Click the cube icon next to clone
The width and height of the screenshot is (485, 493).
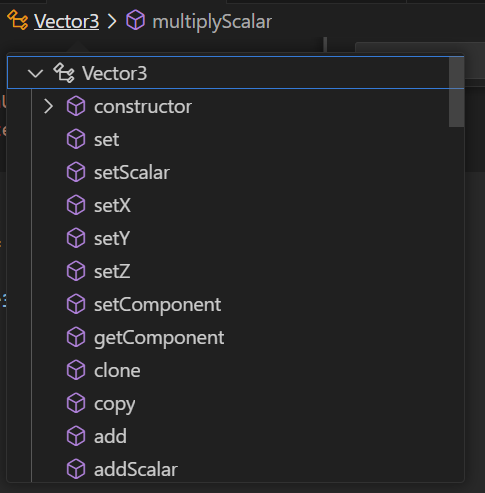76,370
